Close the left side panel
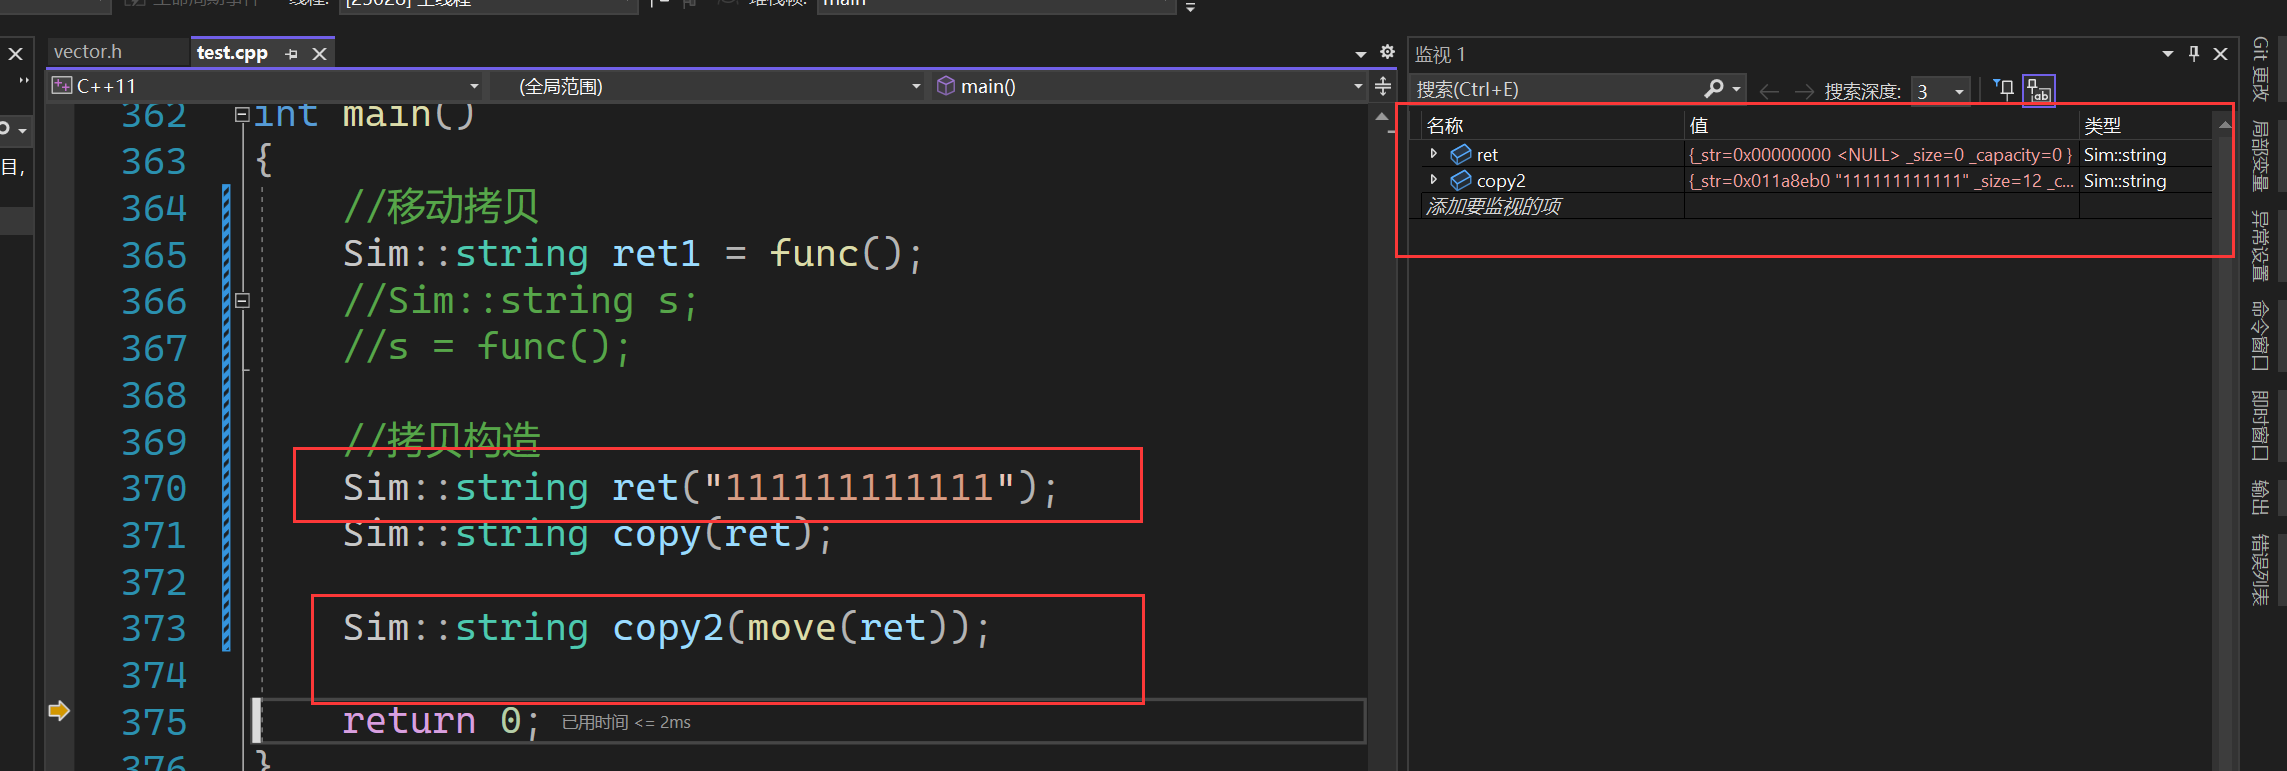 pos(15,54)
